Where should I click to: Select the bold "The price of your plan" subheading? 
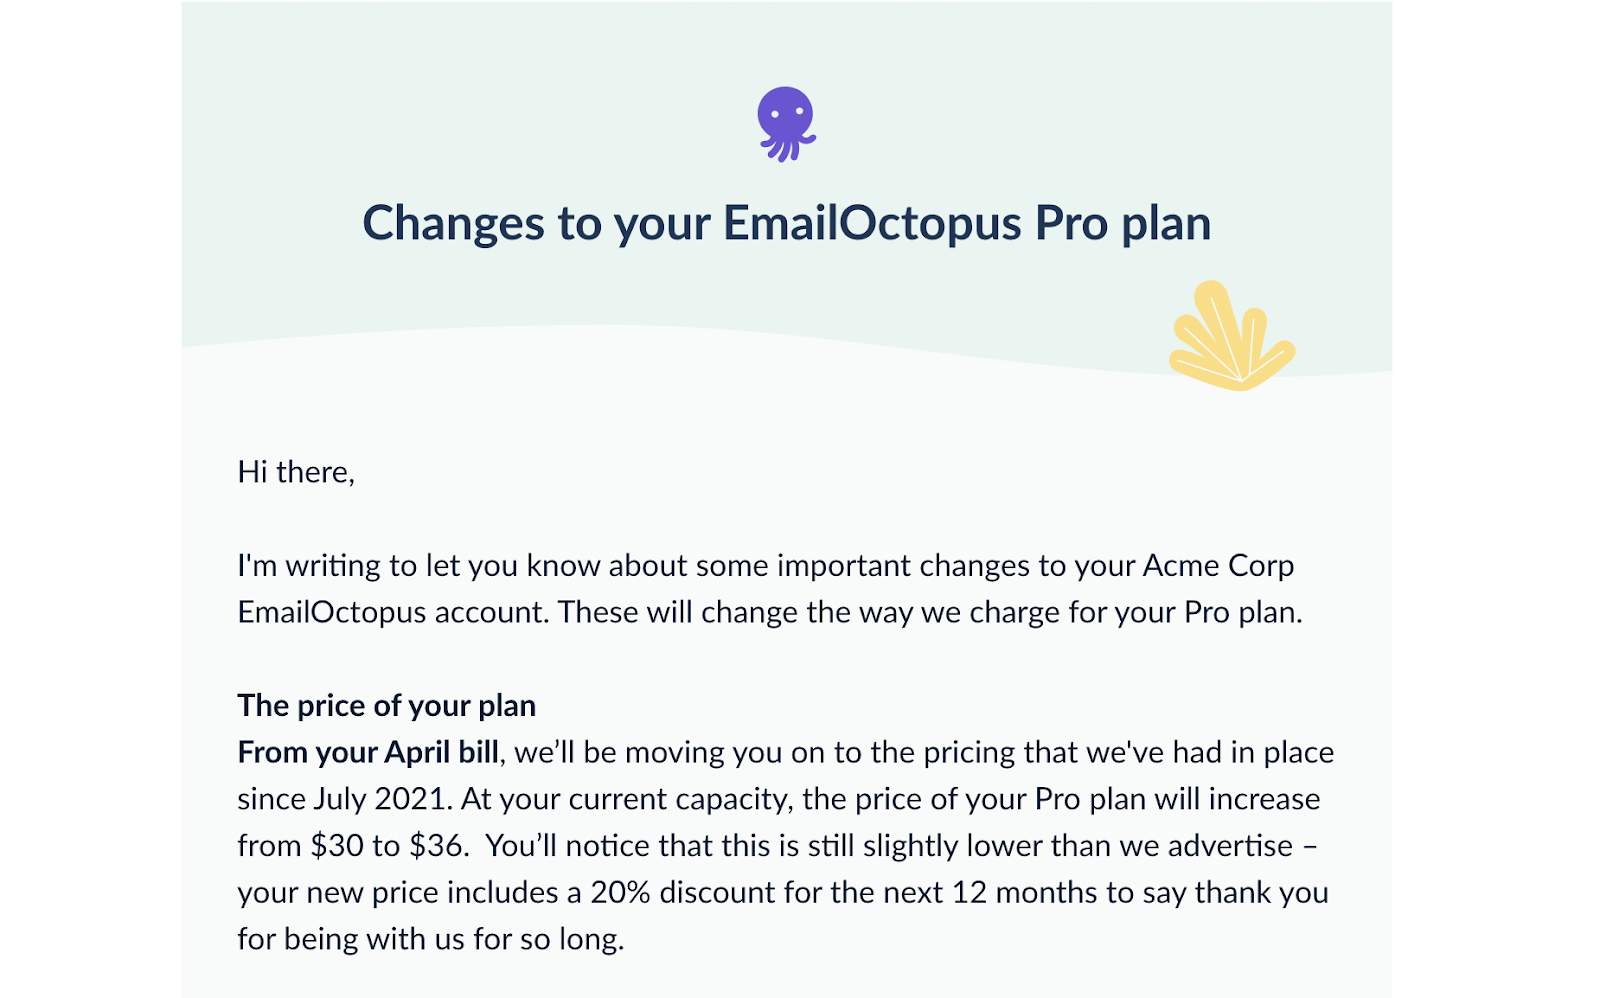(x=386, y=706)
